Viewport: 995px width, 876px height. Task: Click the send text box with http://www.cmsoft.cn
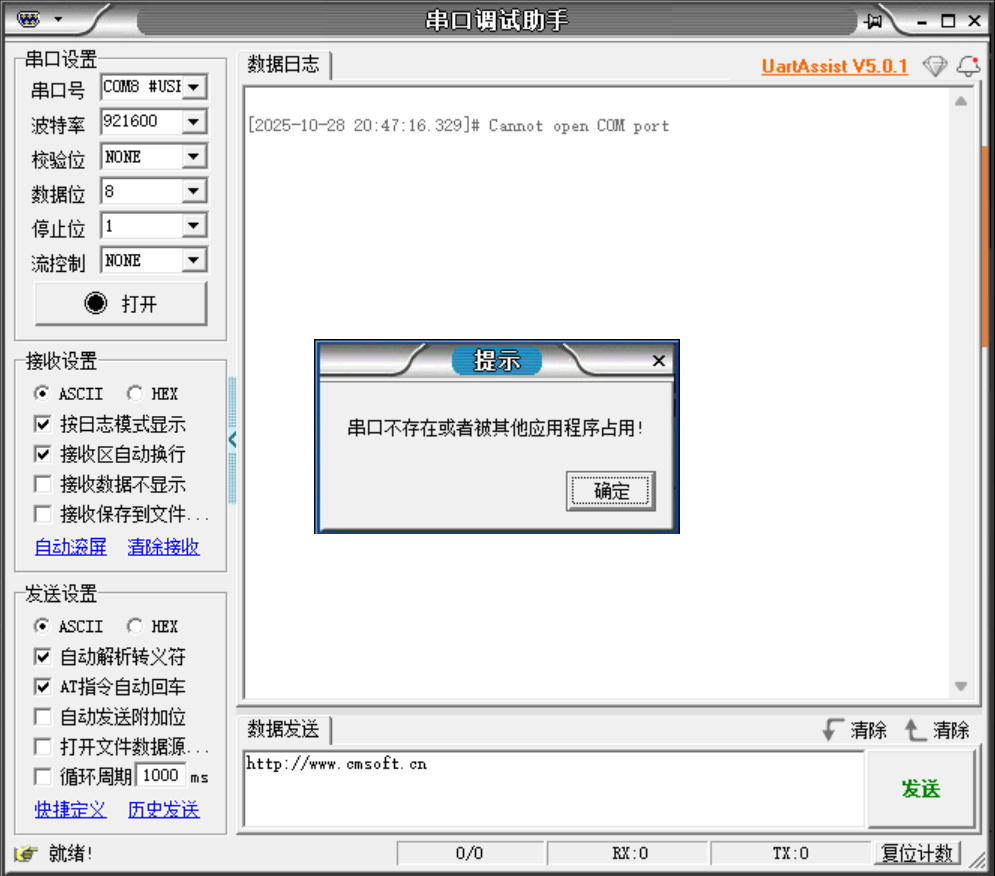553,788
